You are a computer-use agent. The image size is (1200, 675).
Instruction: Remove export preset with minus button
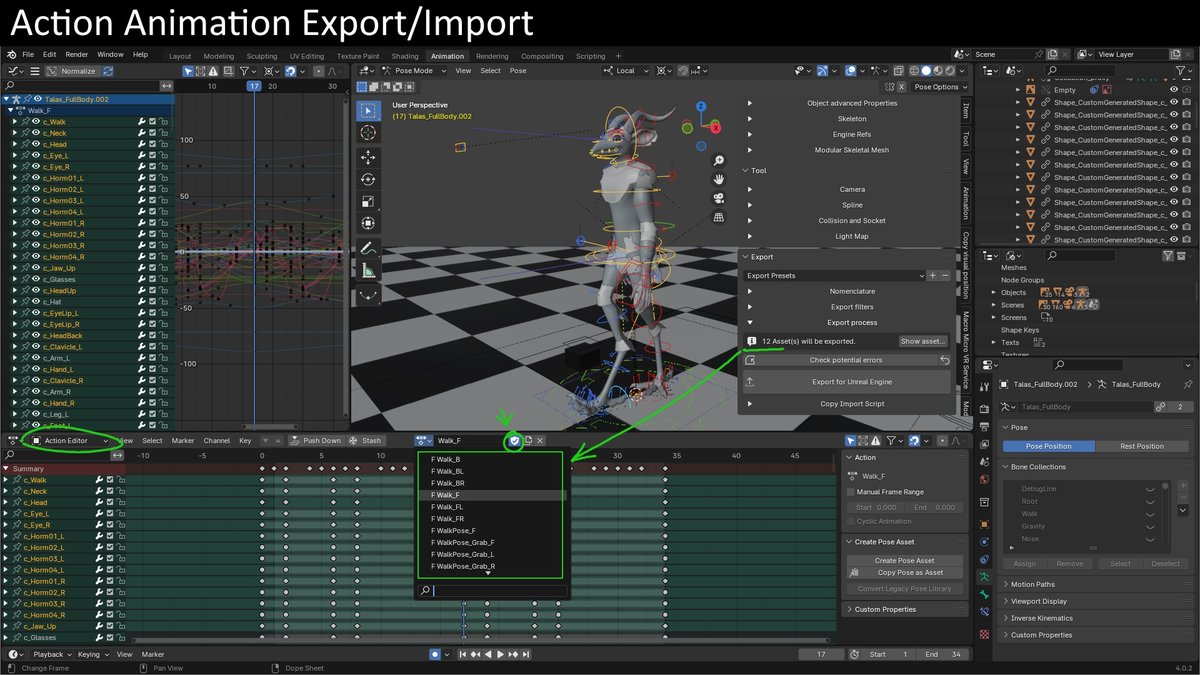945,275
